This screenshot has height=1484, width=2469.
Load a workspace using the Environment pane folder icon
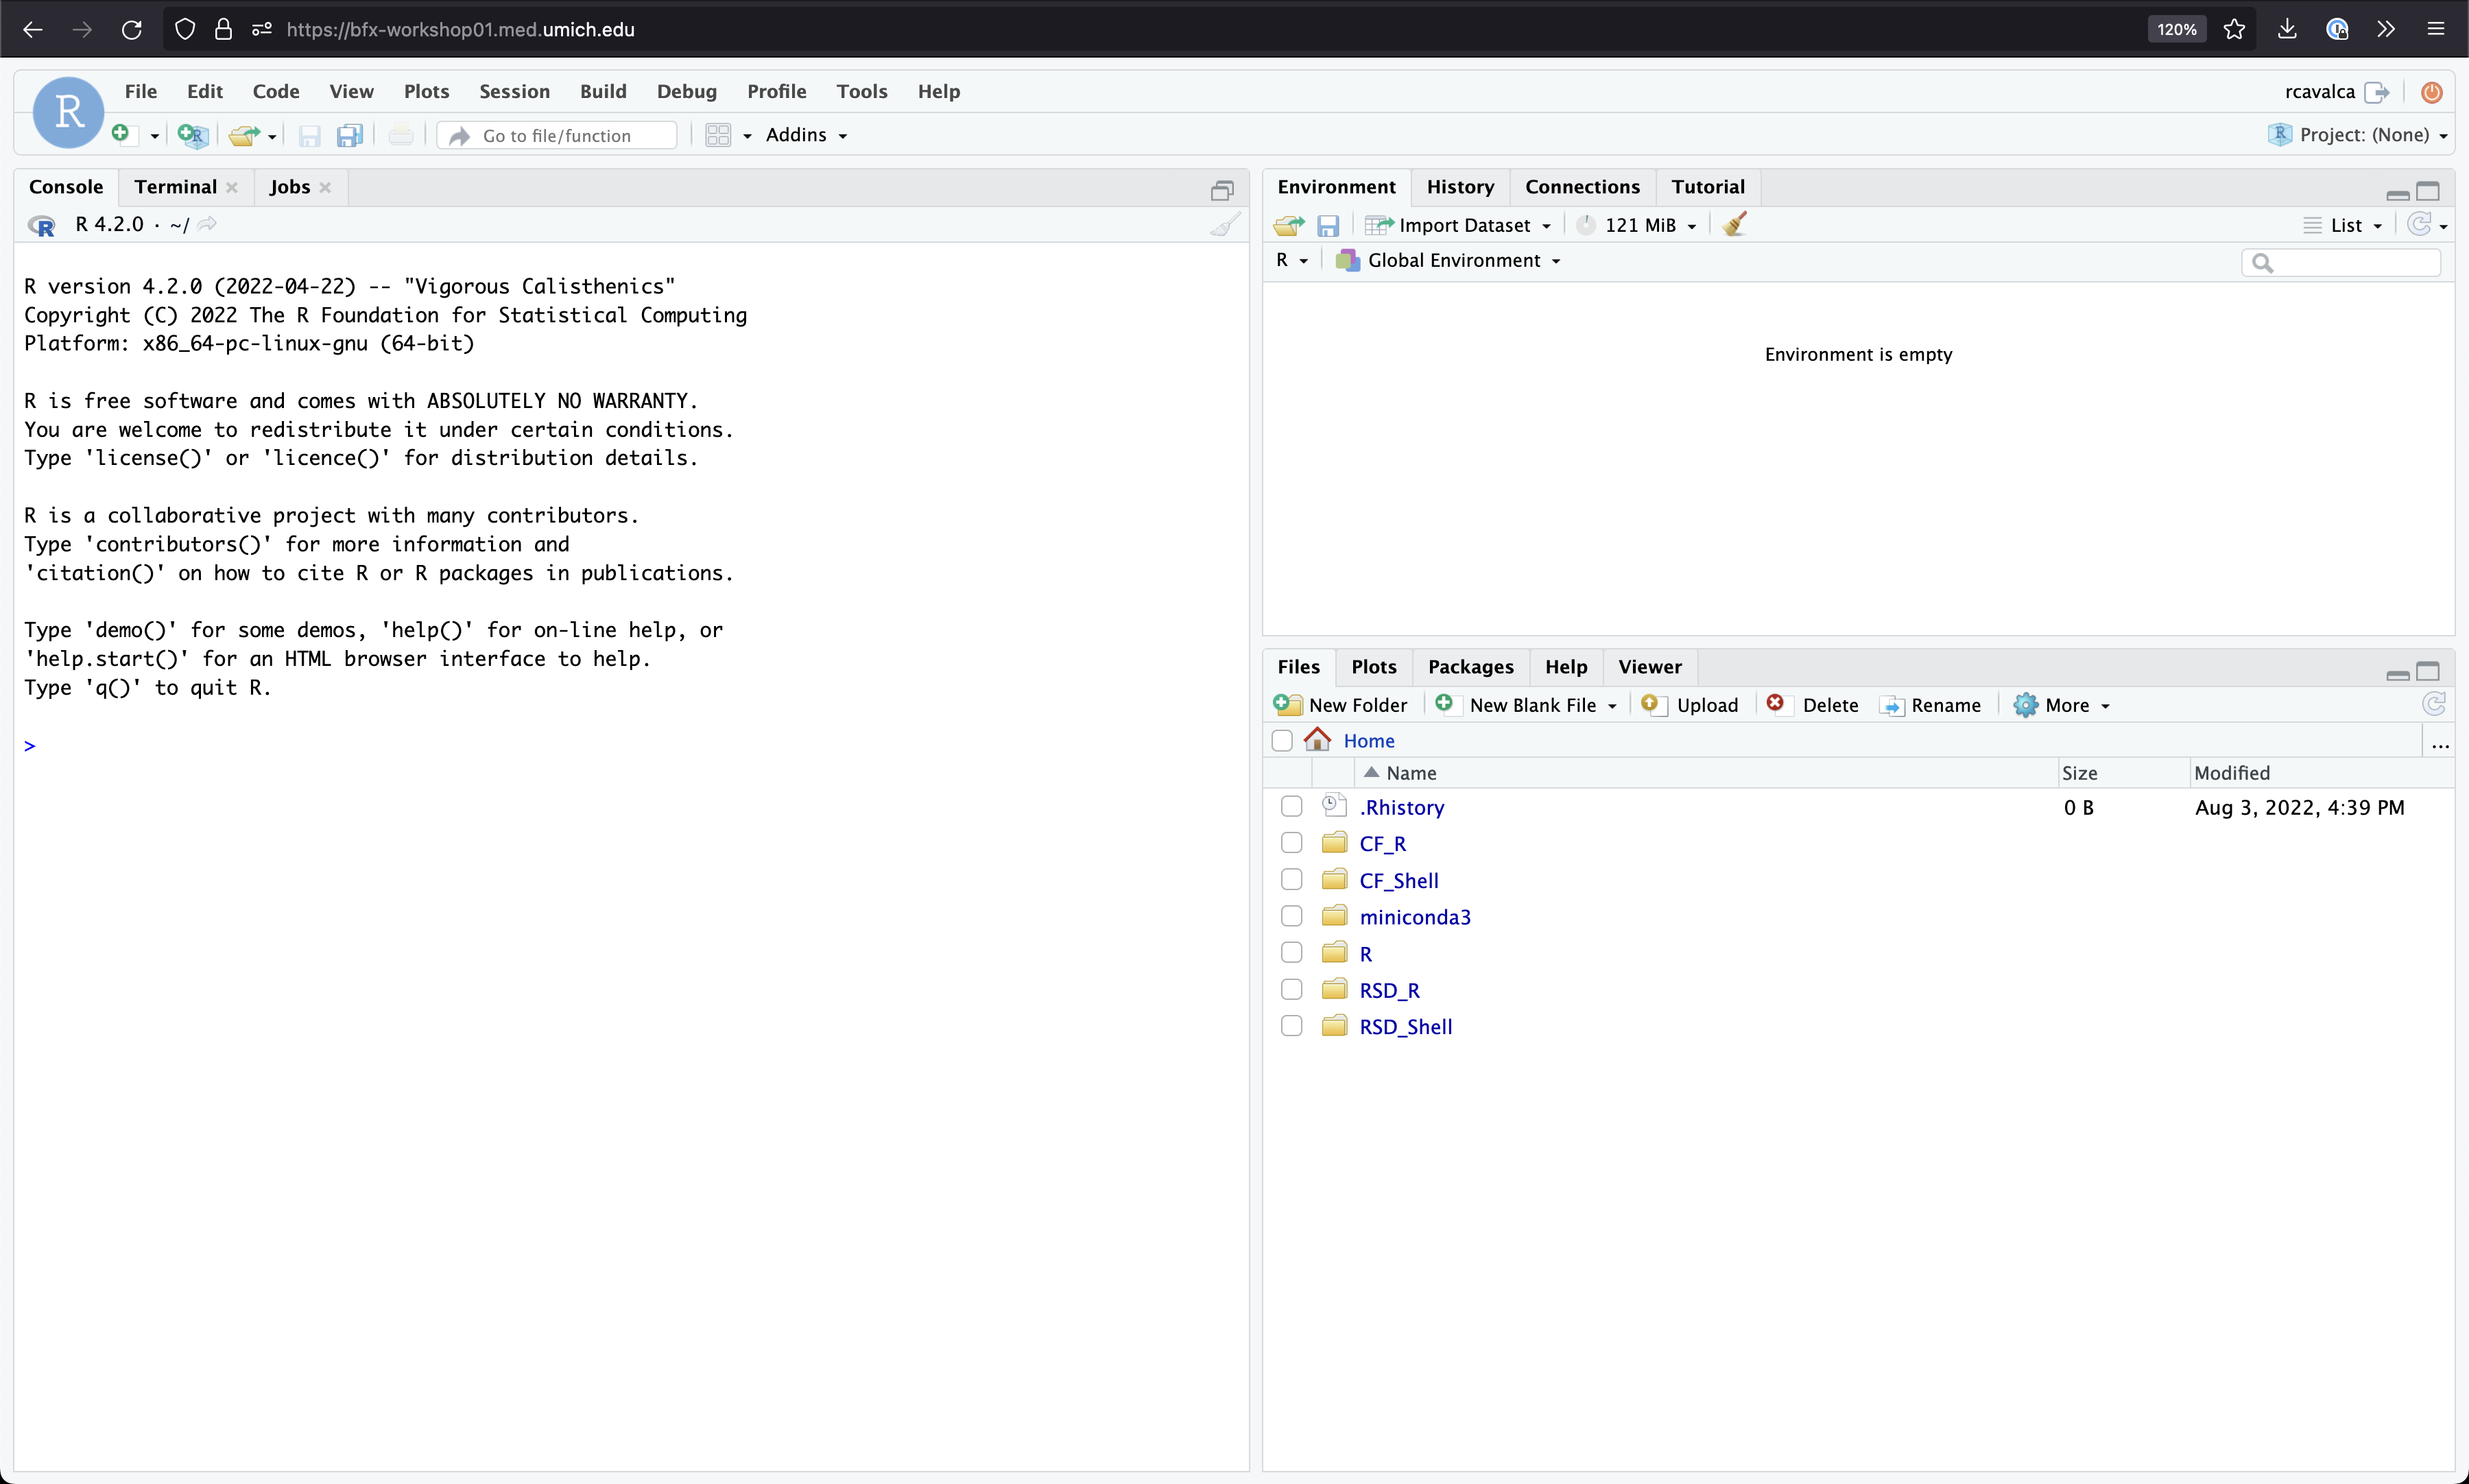[x=1288, y=225]
